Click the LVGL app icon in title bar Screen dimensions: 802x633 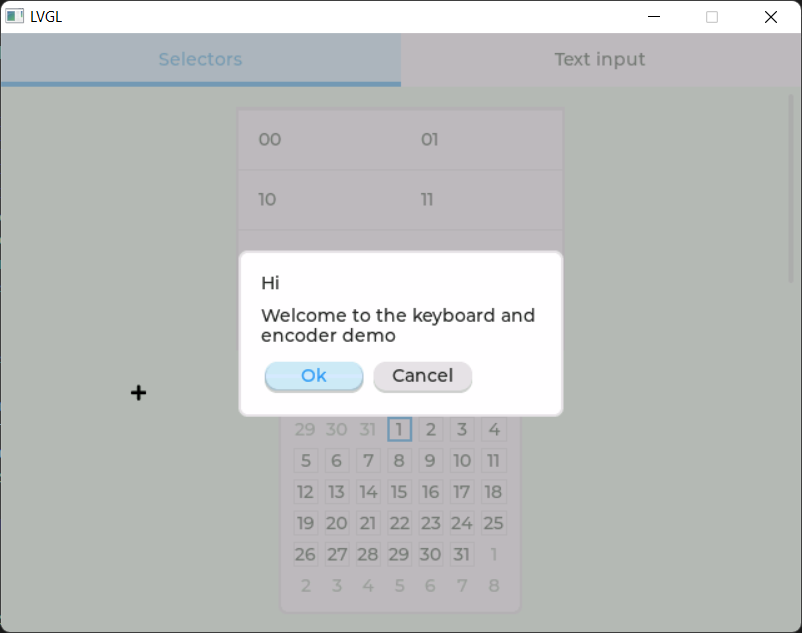click(14, 16)
